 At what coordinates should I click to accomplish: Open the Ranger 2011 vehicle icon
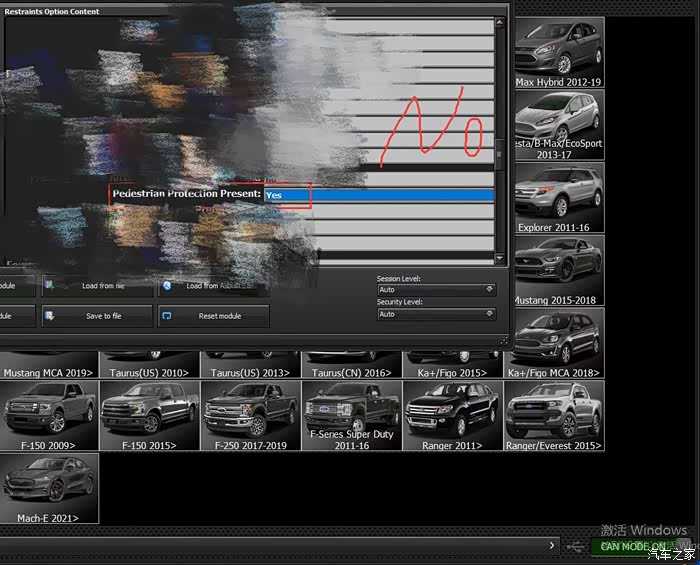click(x=453, y=415)
